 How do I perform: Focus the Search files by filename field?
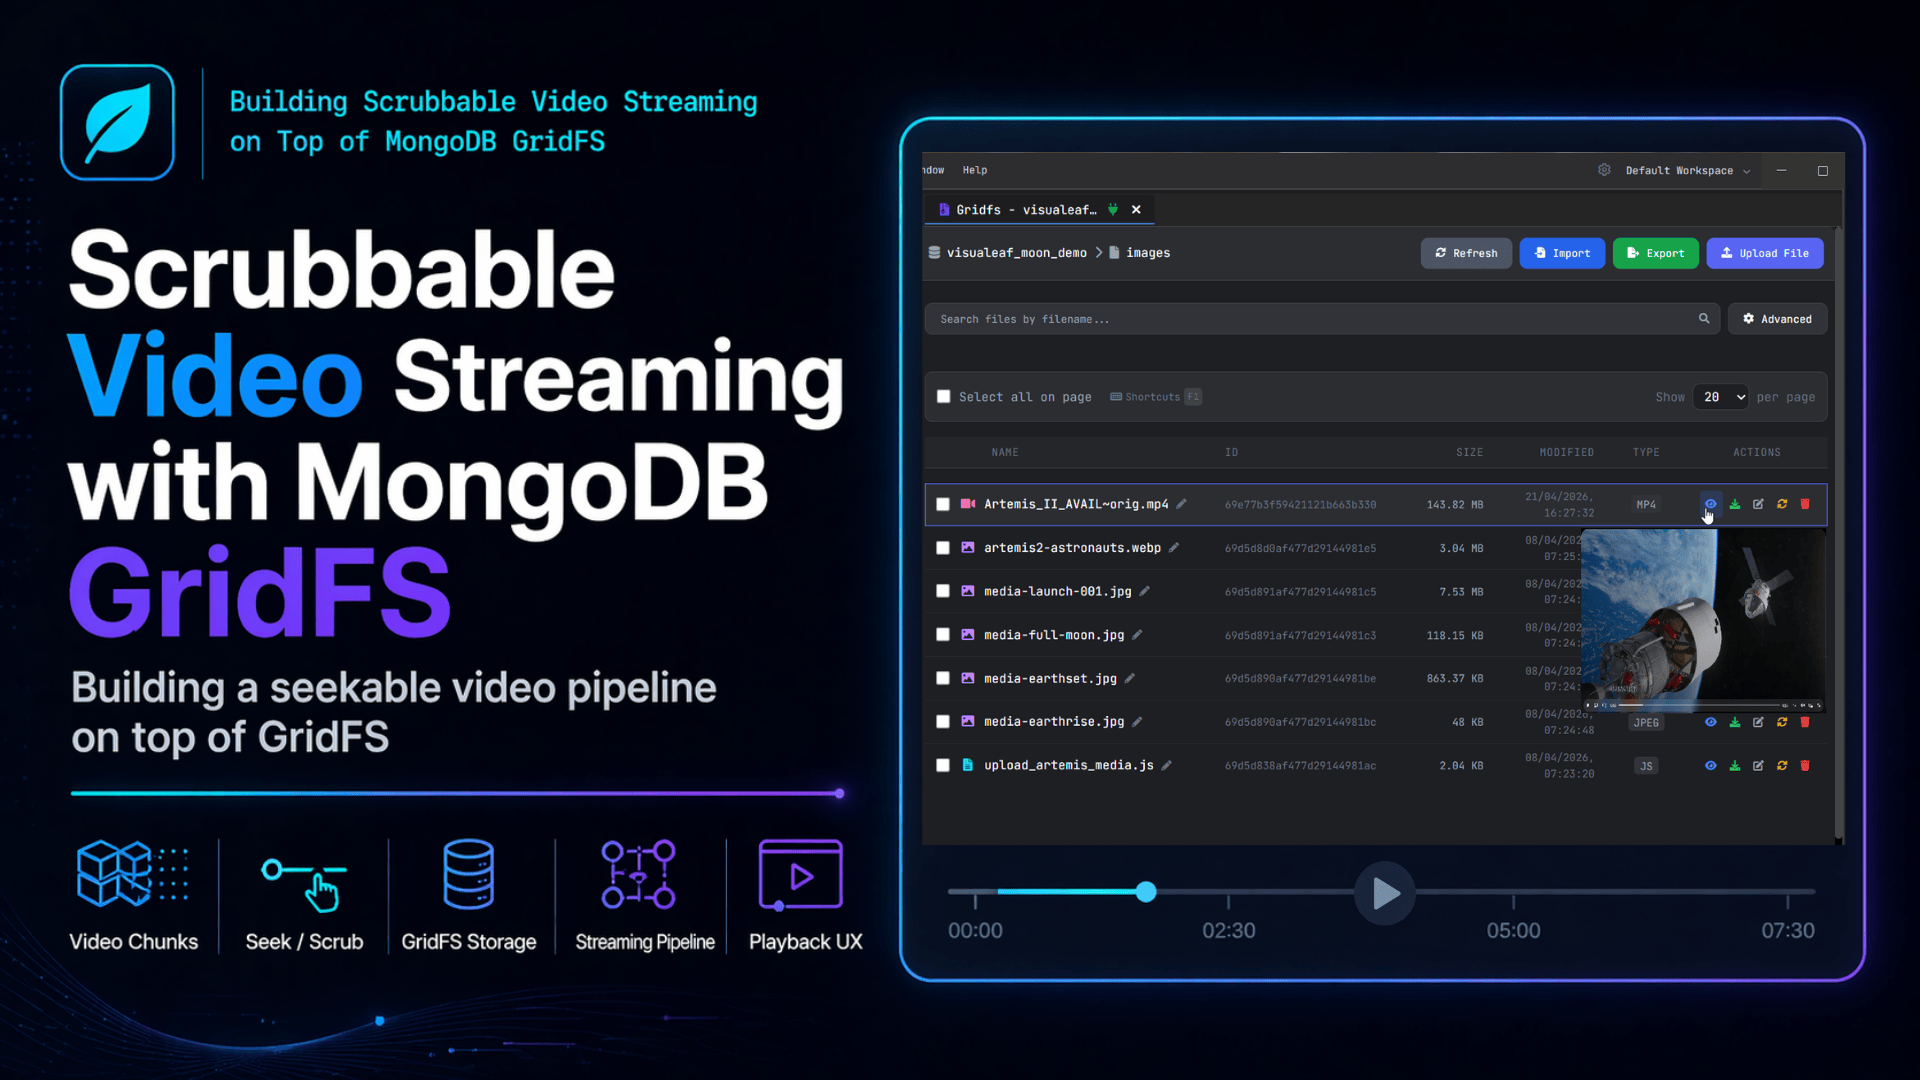(1322, 319)
